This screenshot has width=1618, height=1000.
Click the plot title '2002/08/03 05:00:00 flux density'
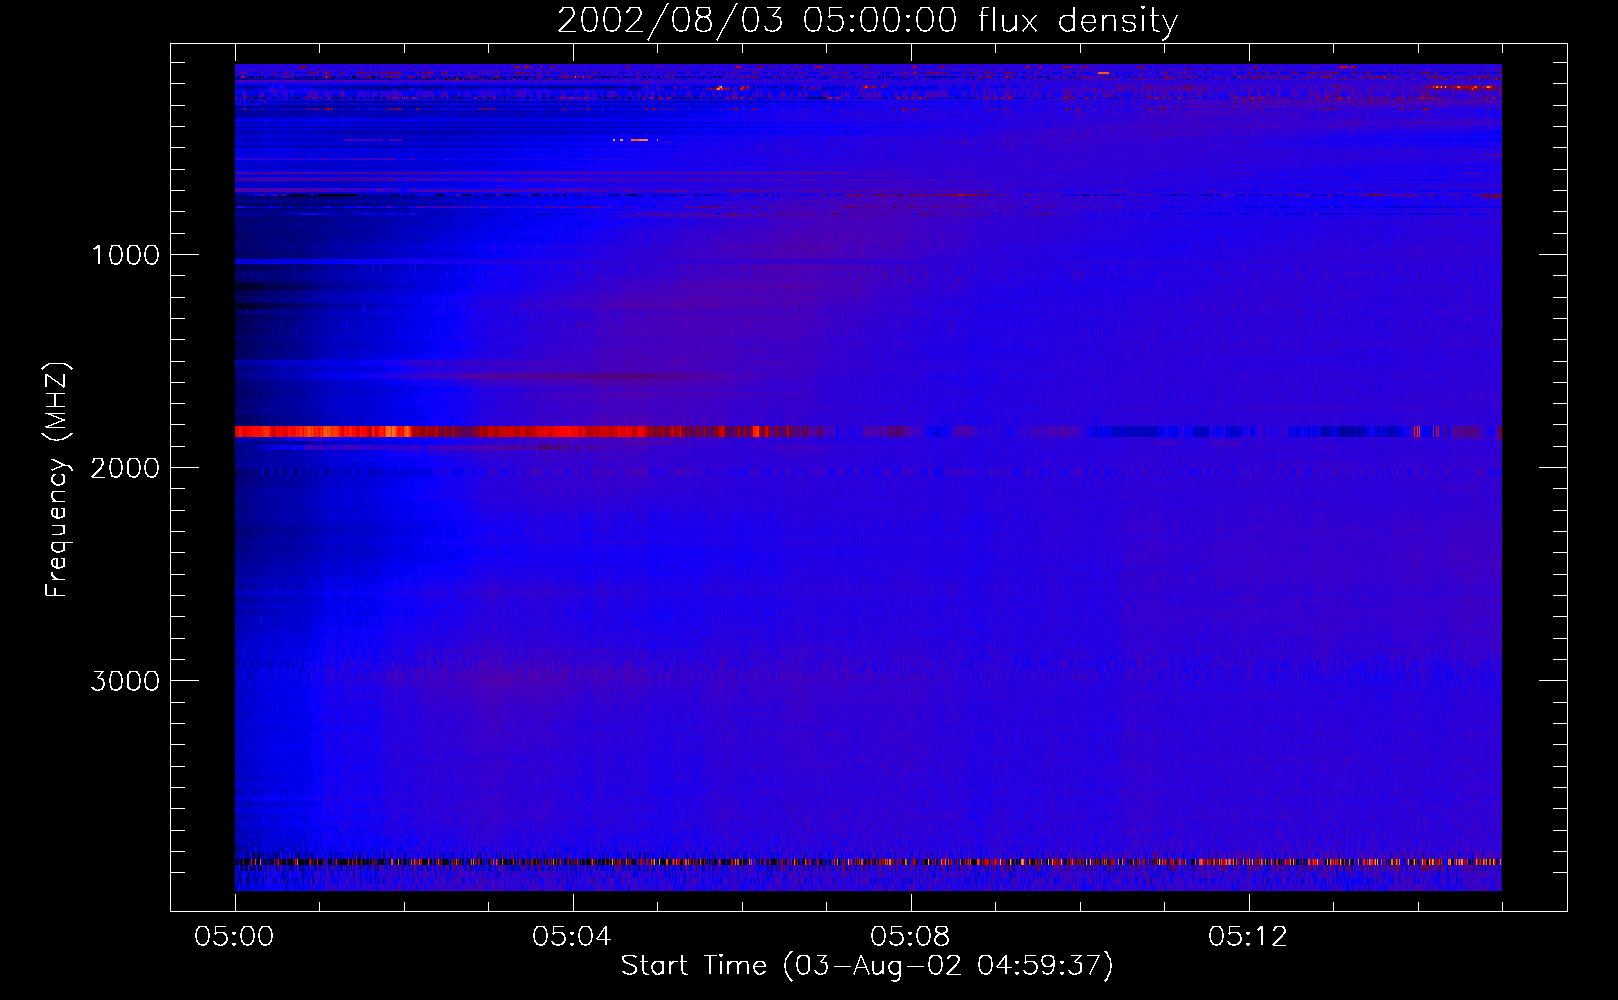(867, 21)
